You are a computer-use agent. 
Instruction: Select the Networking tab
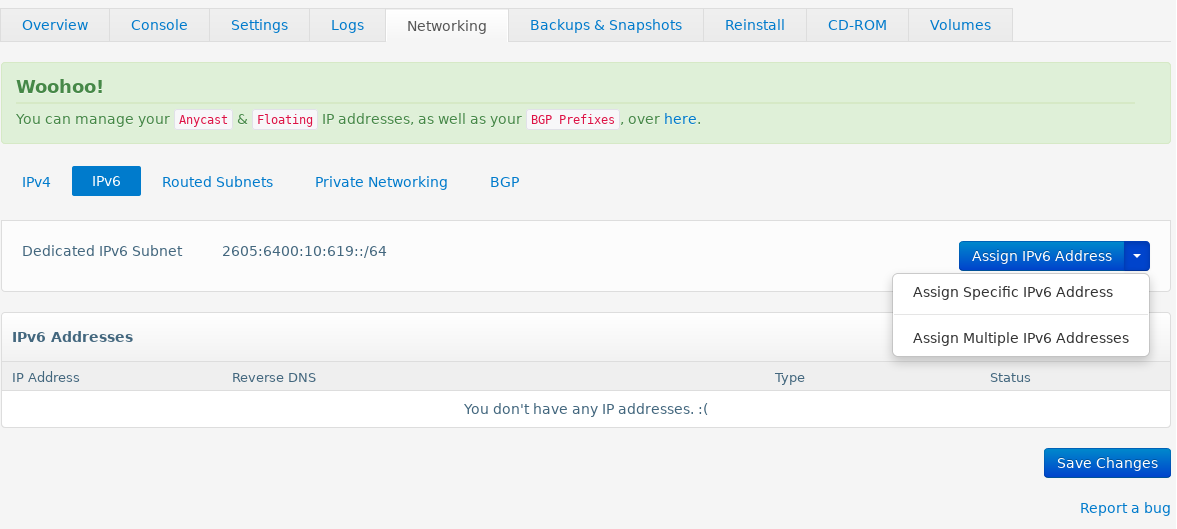447,26
